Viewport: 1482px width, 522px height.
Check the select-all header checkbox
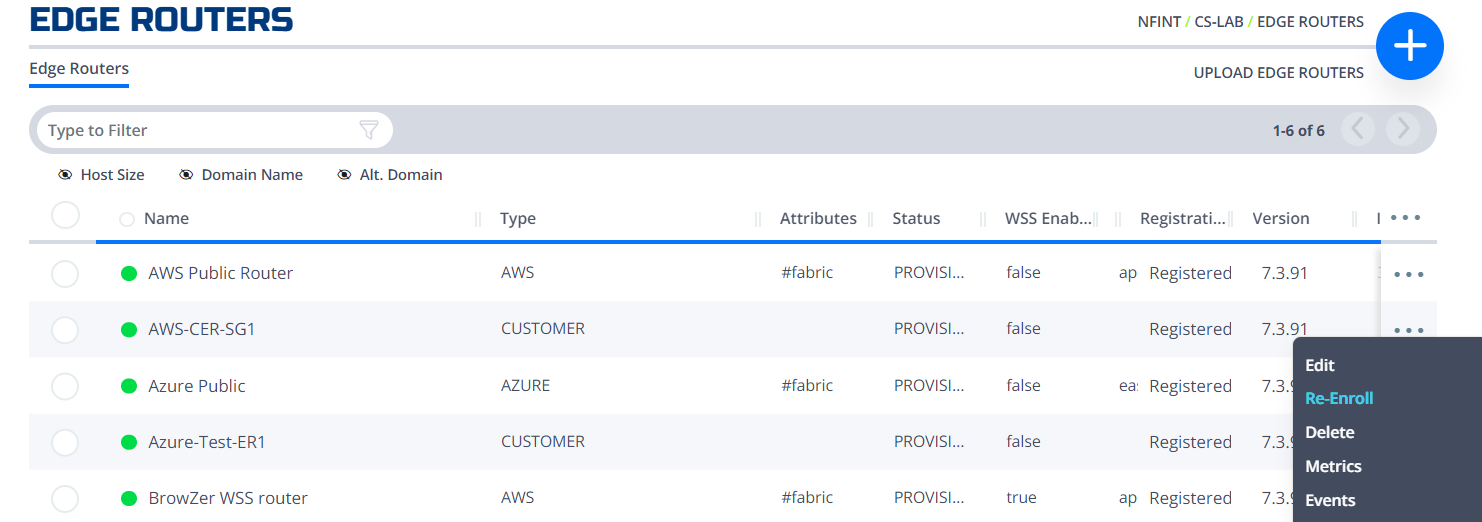(65, 215)
